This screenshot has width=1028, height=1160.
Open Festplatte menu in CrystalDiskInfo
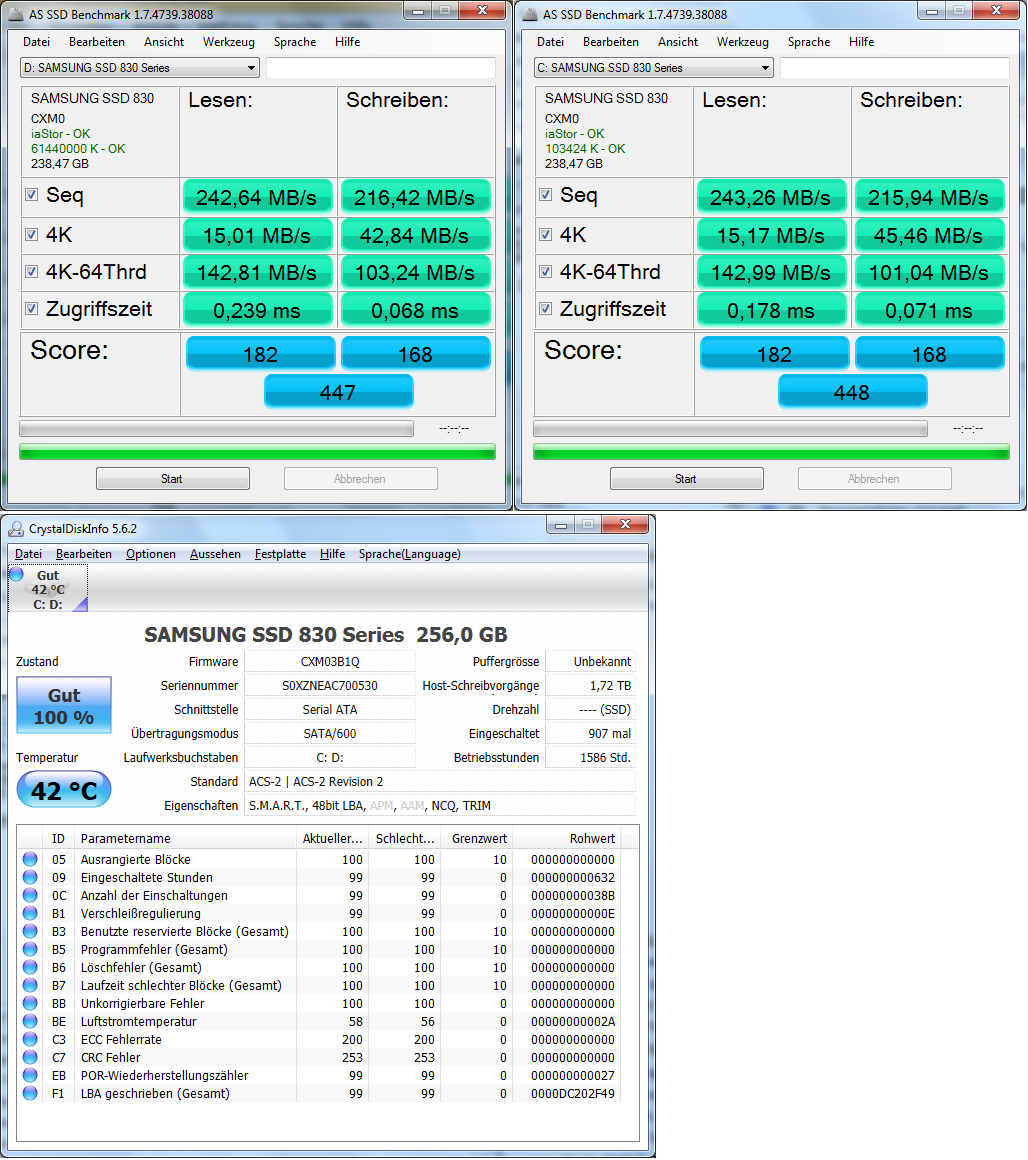(x=280, y=554)
